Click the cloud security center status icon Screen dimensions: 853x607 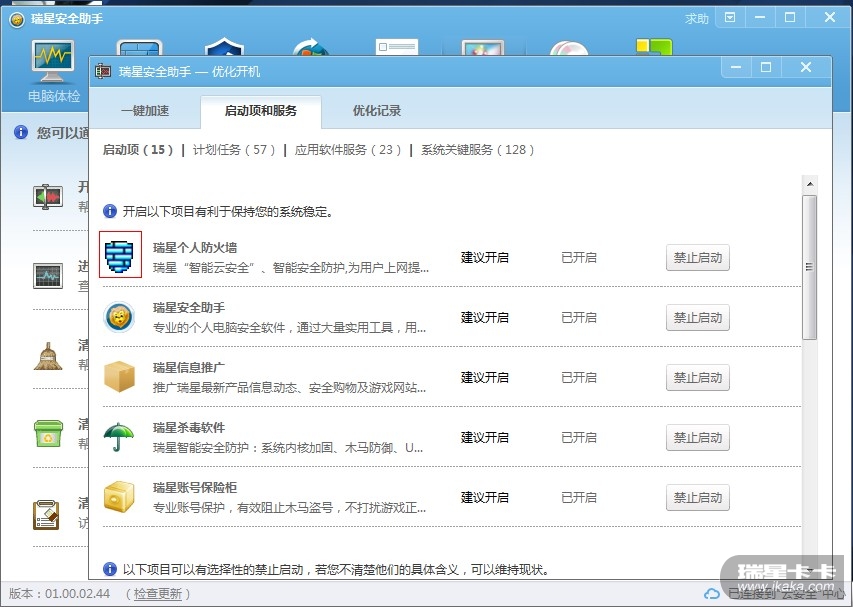point(712,594)
